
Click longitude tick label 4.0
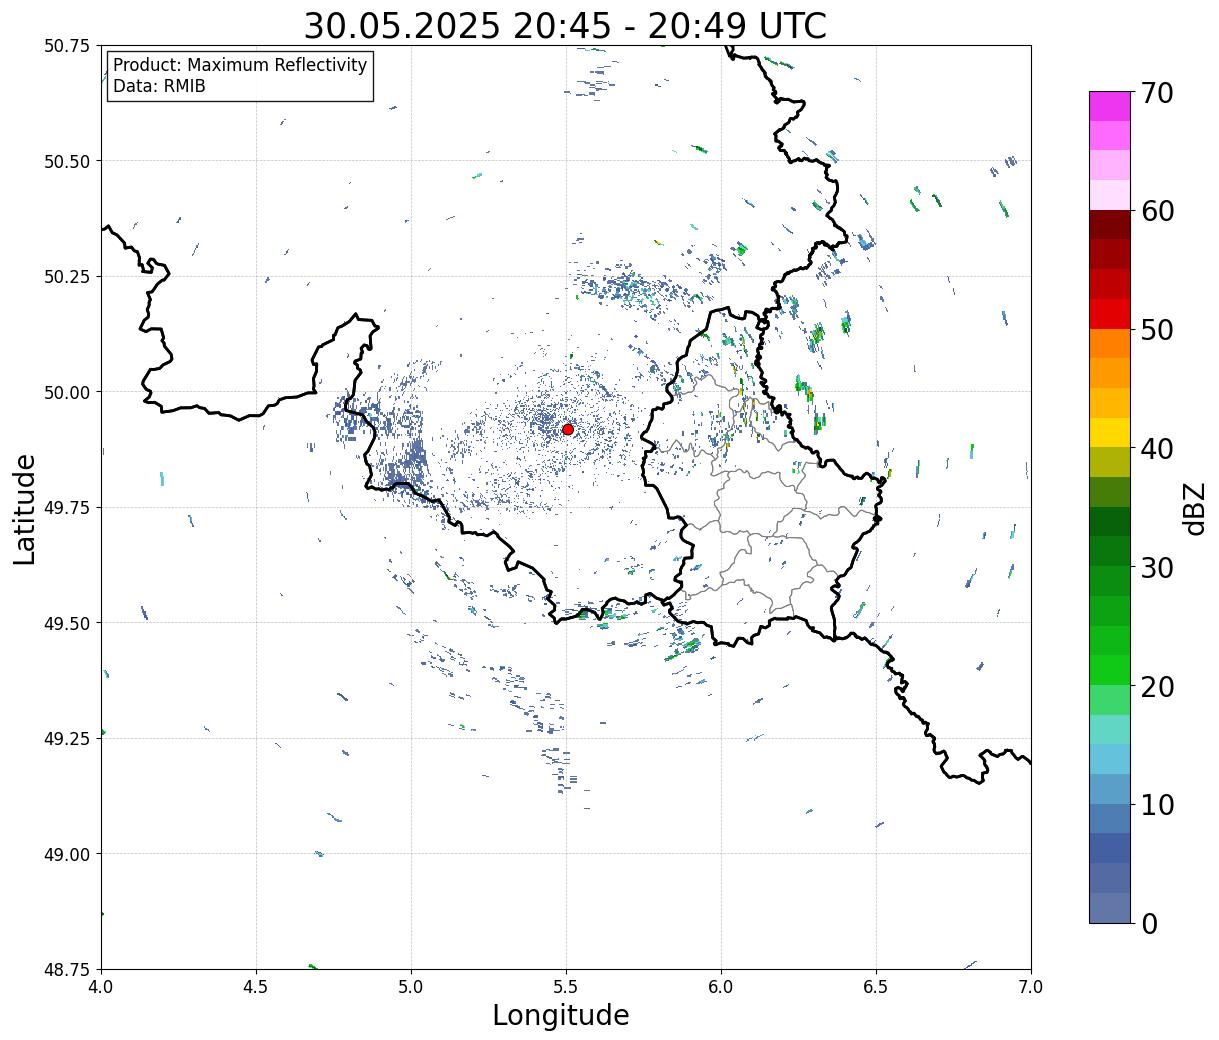101,987
